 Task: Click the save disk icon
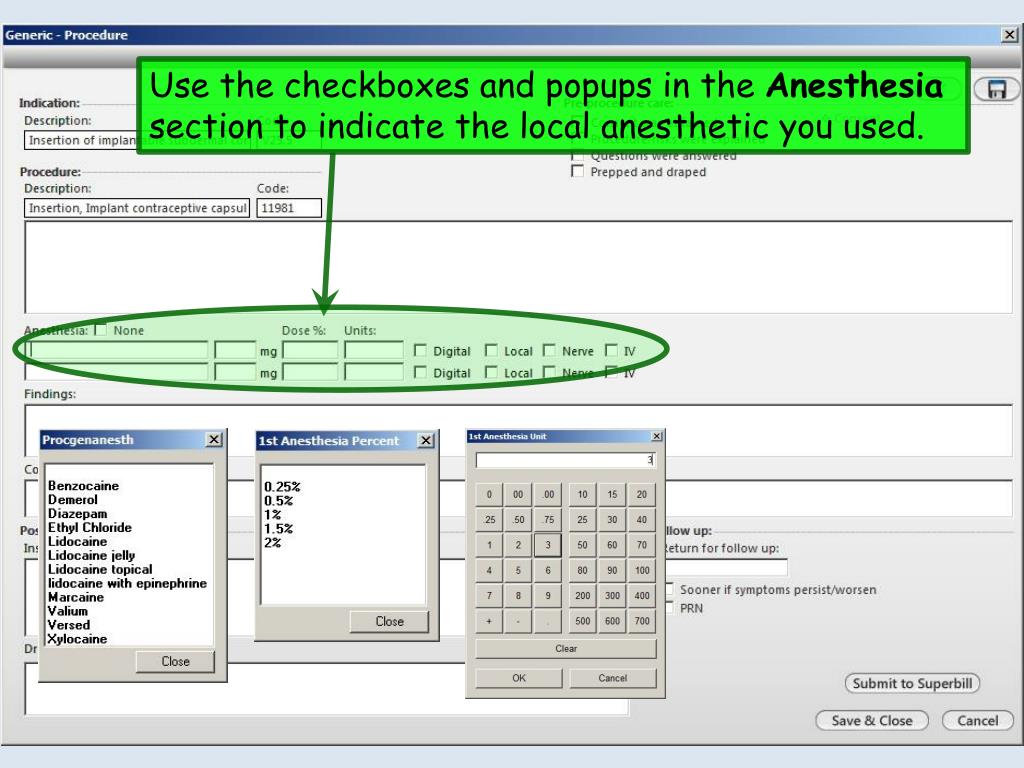[997, 89]
